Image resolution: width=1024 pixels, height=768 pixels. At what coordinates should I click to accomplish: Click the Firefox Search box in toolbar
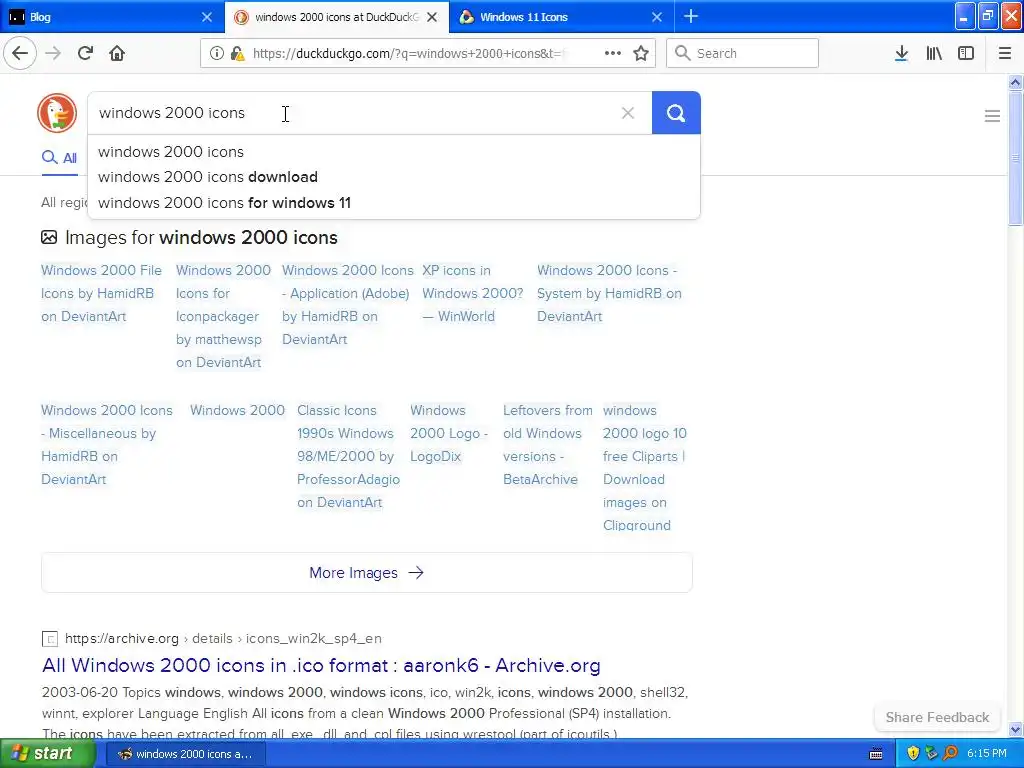click(x=743, y=54)
